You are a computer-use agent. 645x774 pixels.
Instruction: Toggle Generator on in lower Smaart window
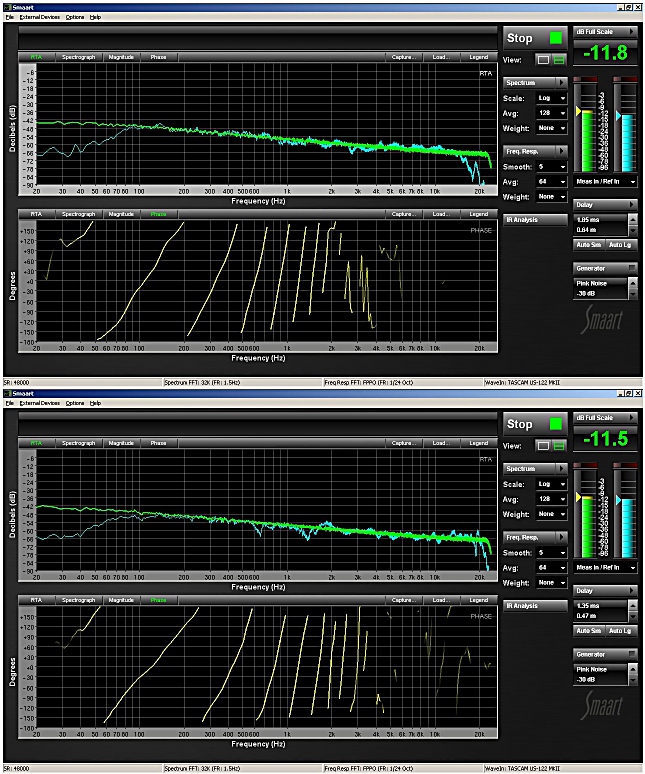(632, 654)
